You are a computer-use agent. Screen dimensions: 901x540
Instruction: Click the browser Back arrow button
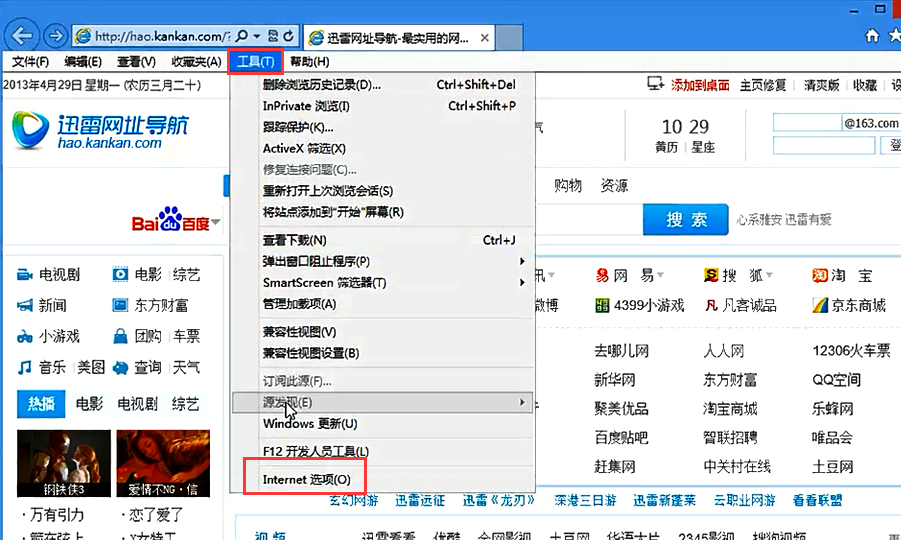(x=22, y=36)
